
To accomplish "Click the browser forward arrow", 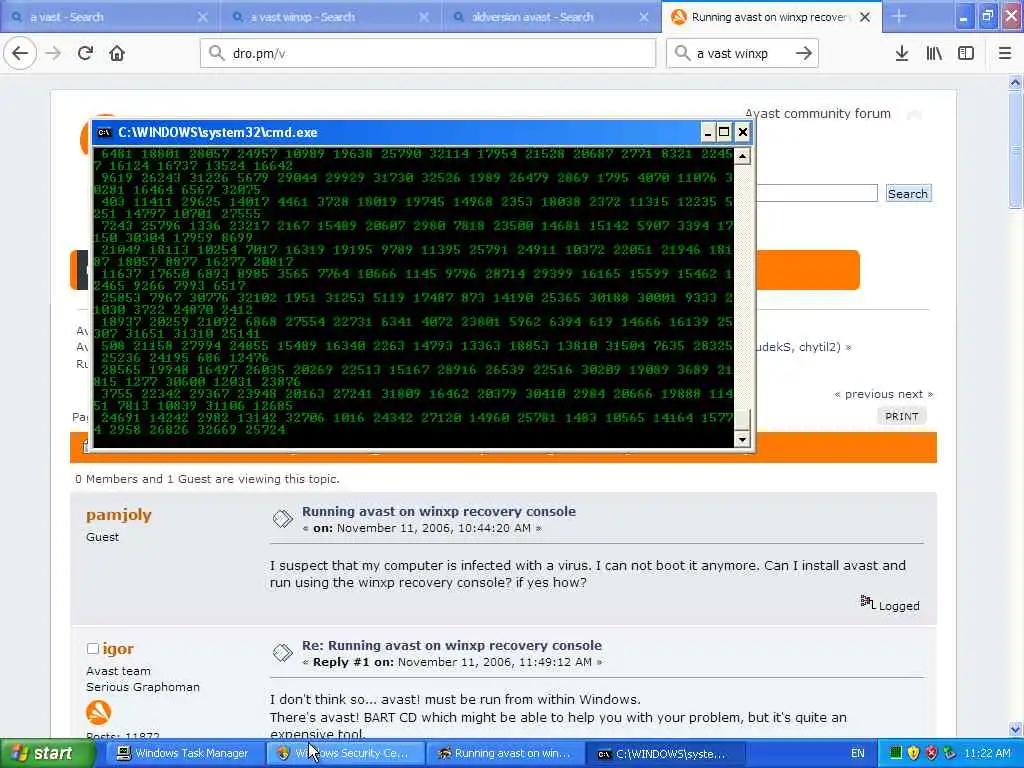I will click(x=54, y=53).
